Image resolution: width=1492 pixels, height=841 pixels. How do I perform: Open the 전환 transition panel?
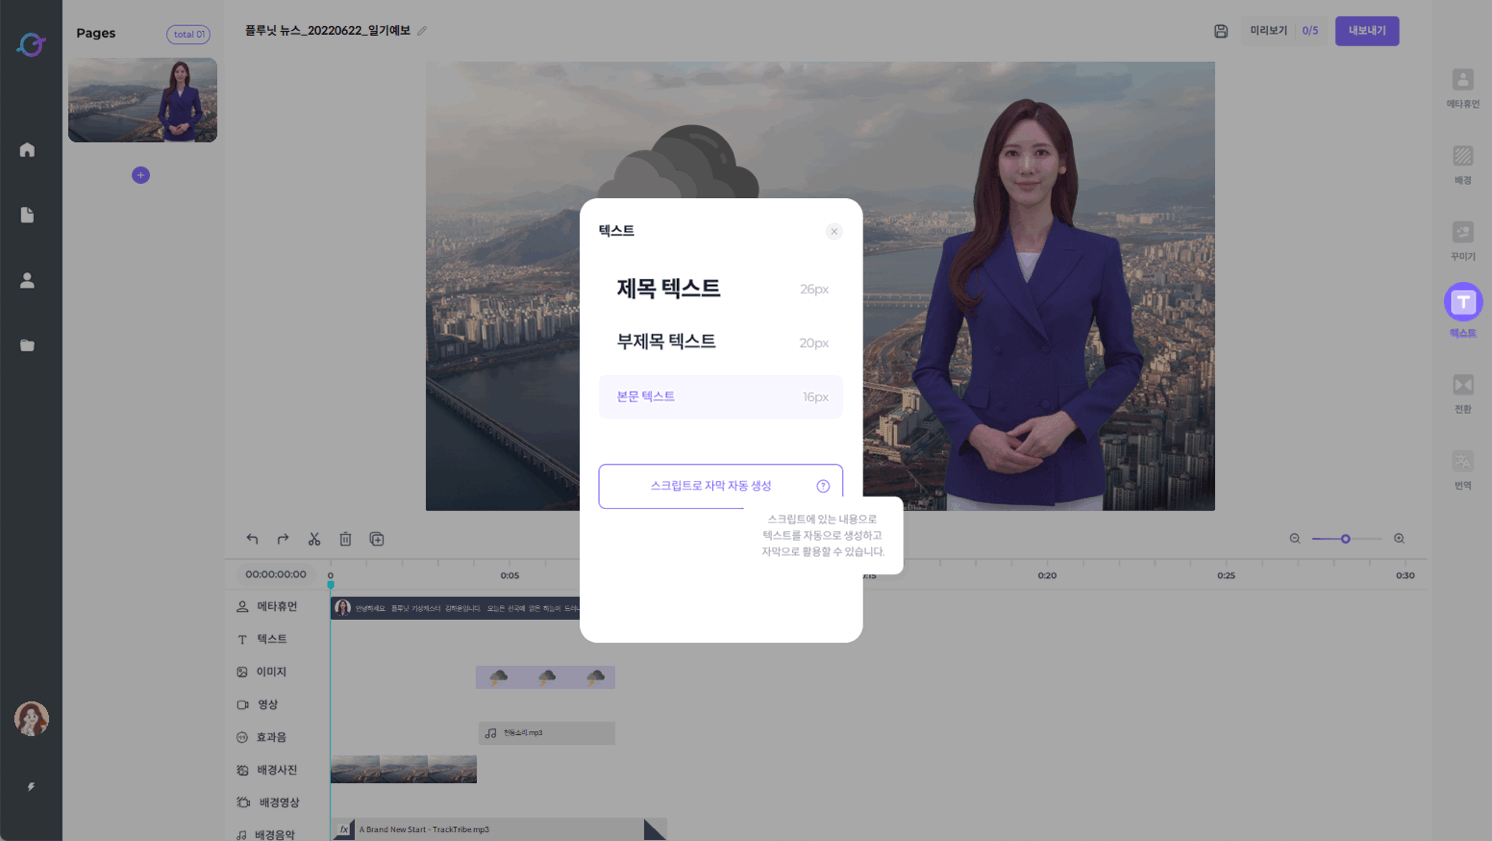1462,393
